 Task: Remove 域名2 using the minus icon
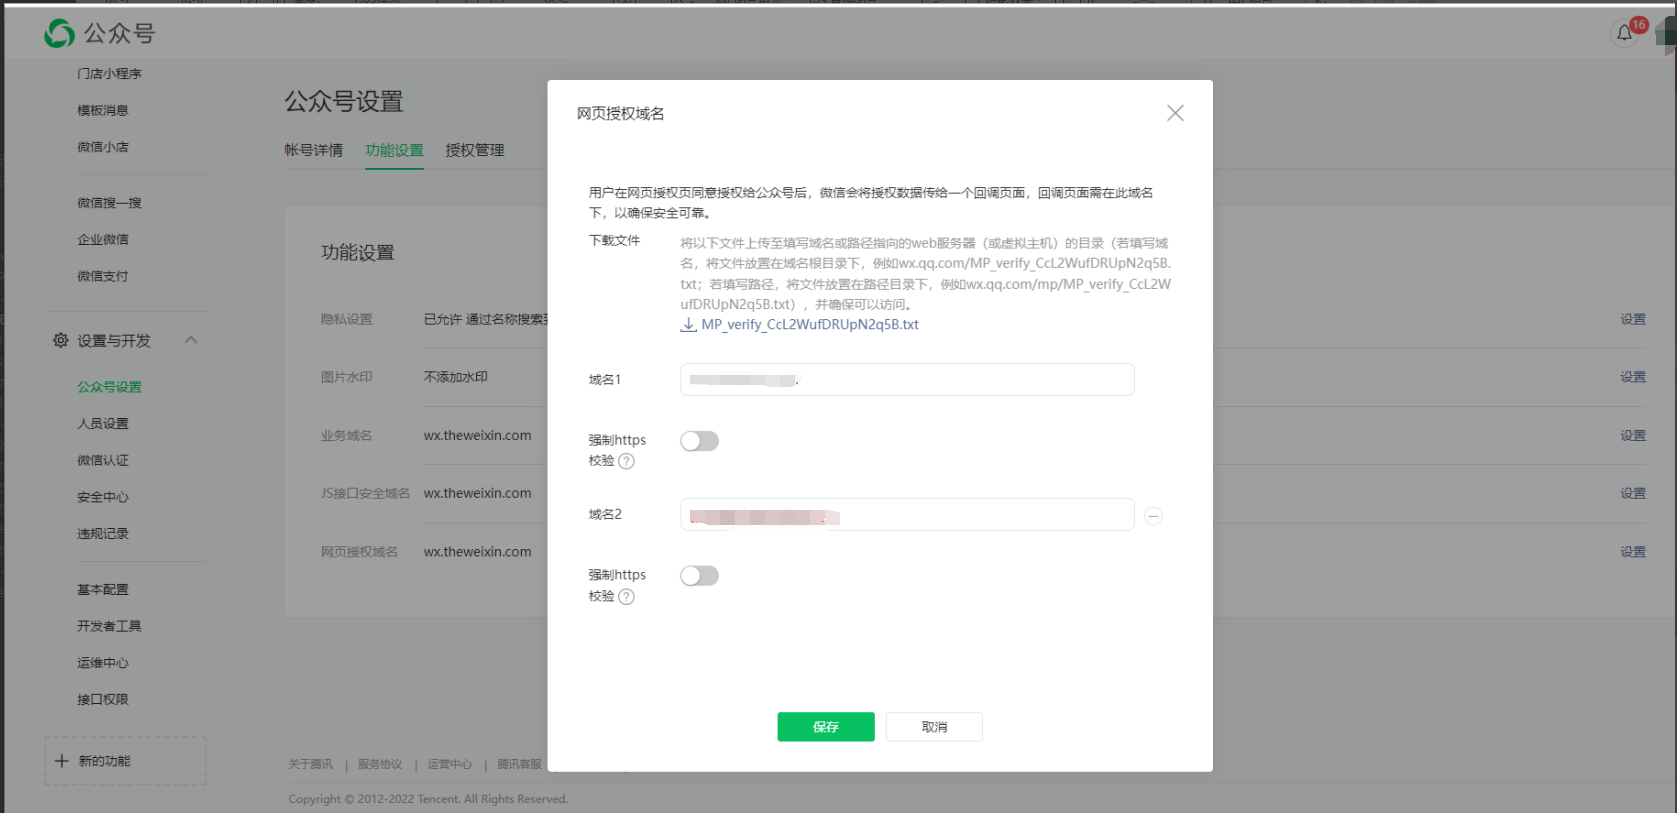(1153, 516)
